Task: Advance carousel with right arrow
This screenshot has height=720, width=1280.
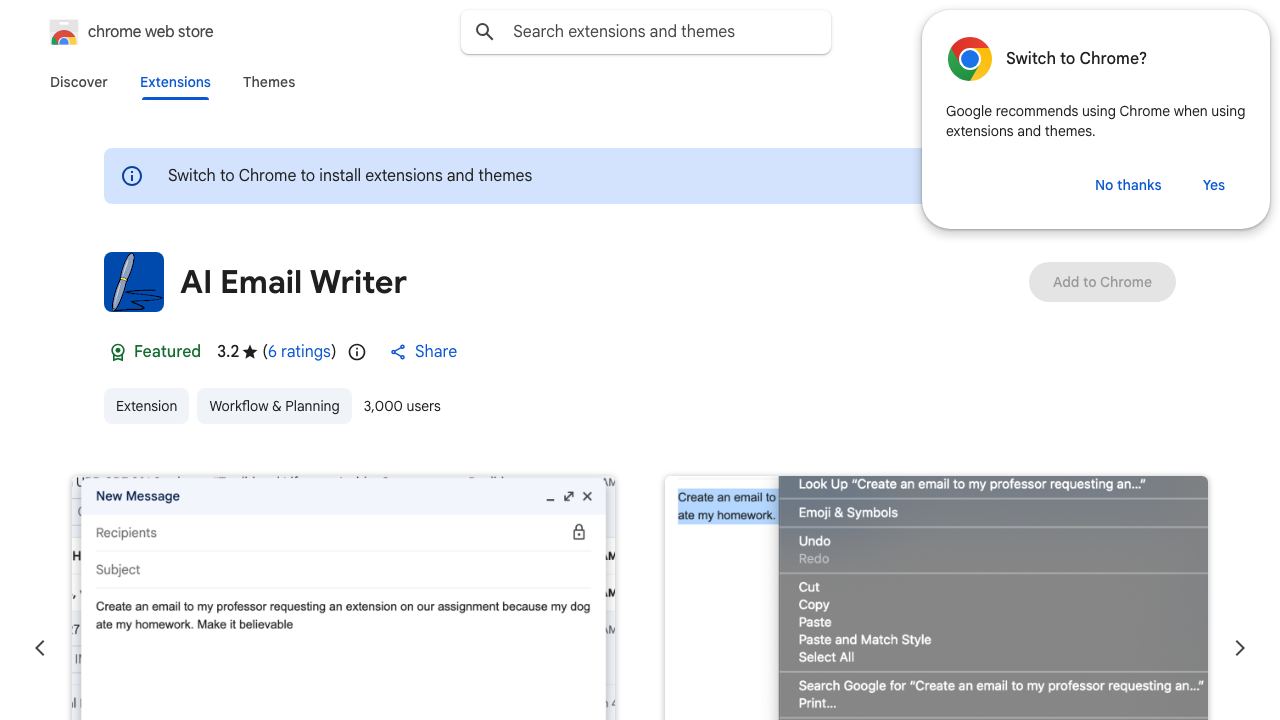Action: click(1240, 648)
